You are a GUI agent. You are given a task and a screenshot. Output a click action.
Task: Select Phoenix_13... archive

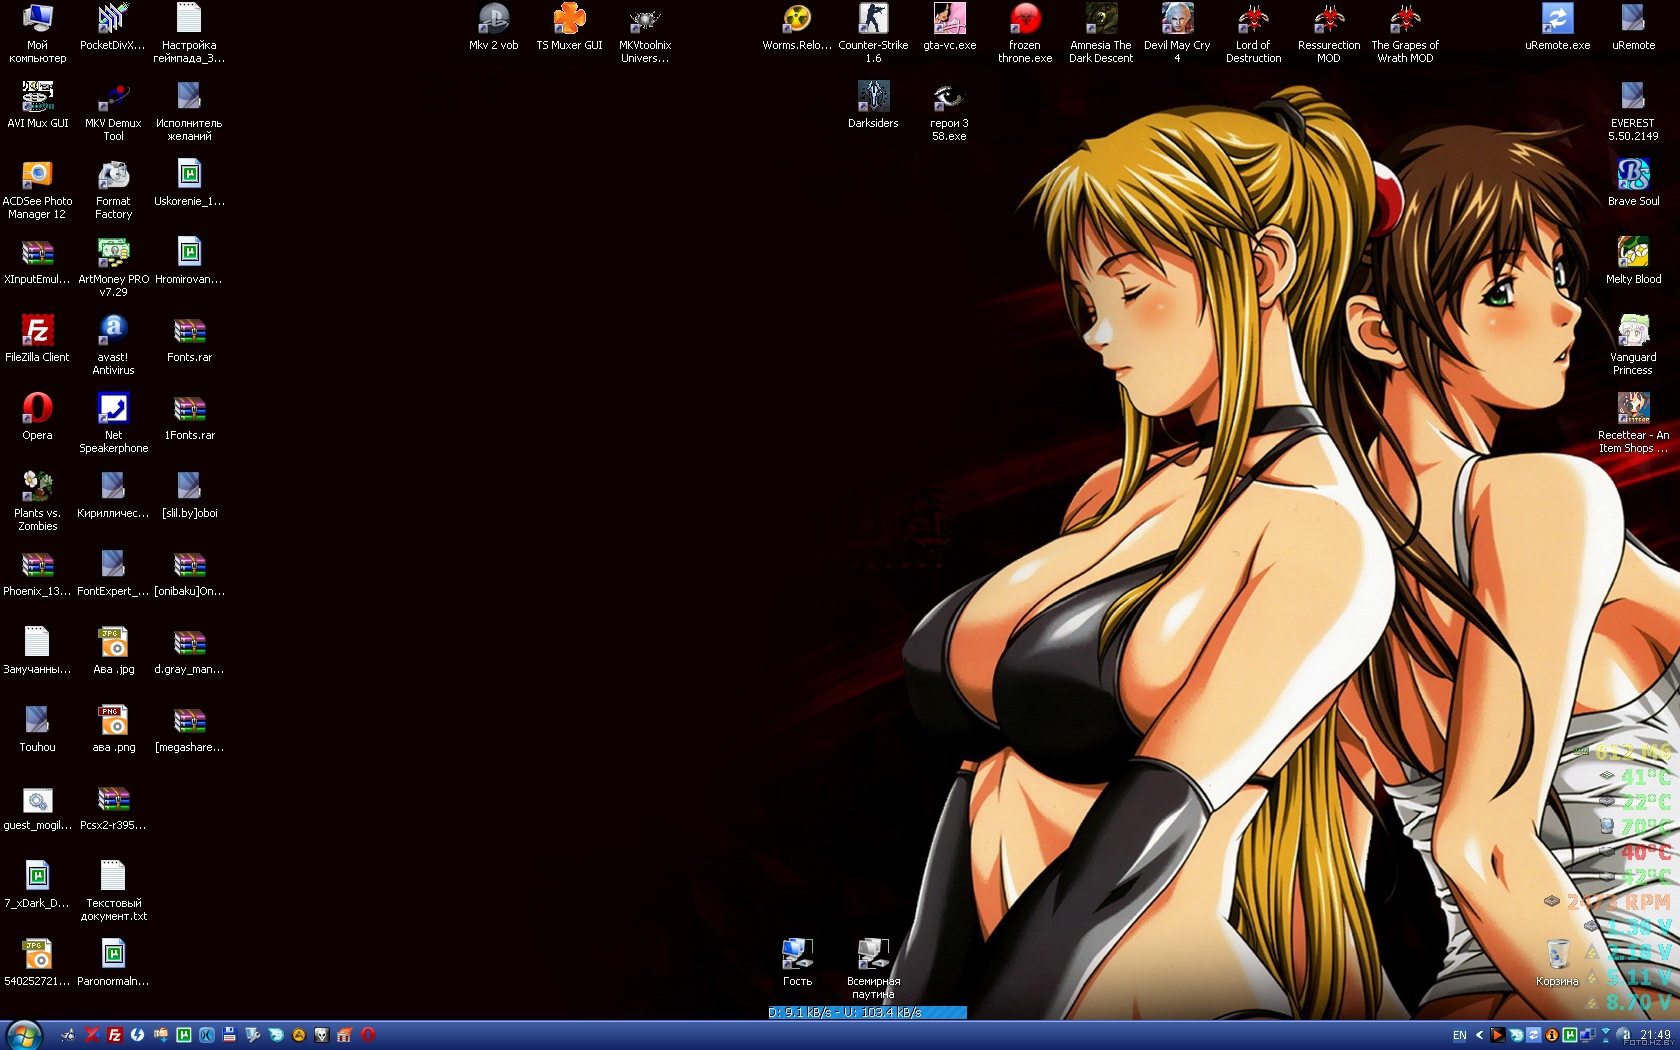click(37, 572)
